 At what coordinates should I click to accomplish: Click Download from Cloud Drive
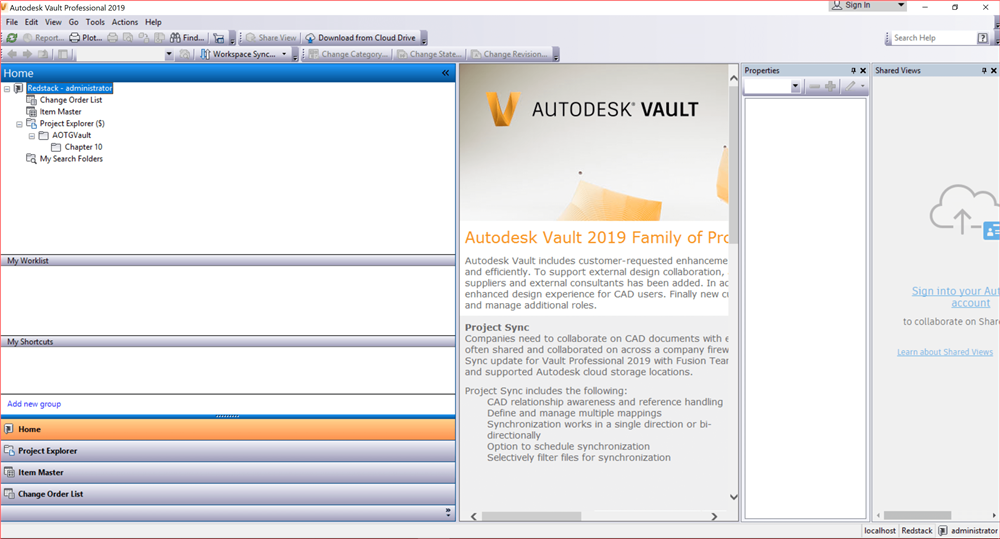click(360, 38)
